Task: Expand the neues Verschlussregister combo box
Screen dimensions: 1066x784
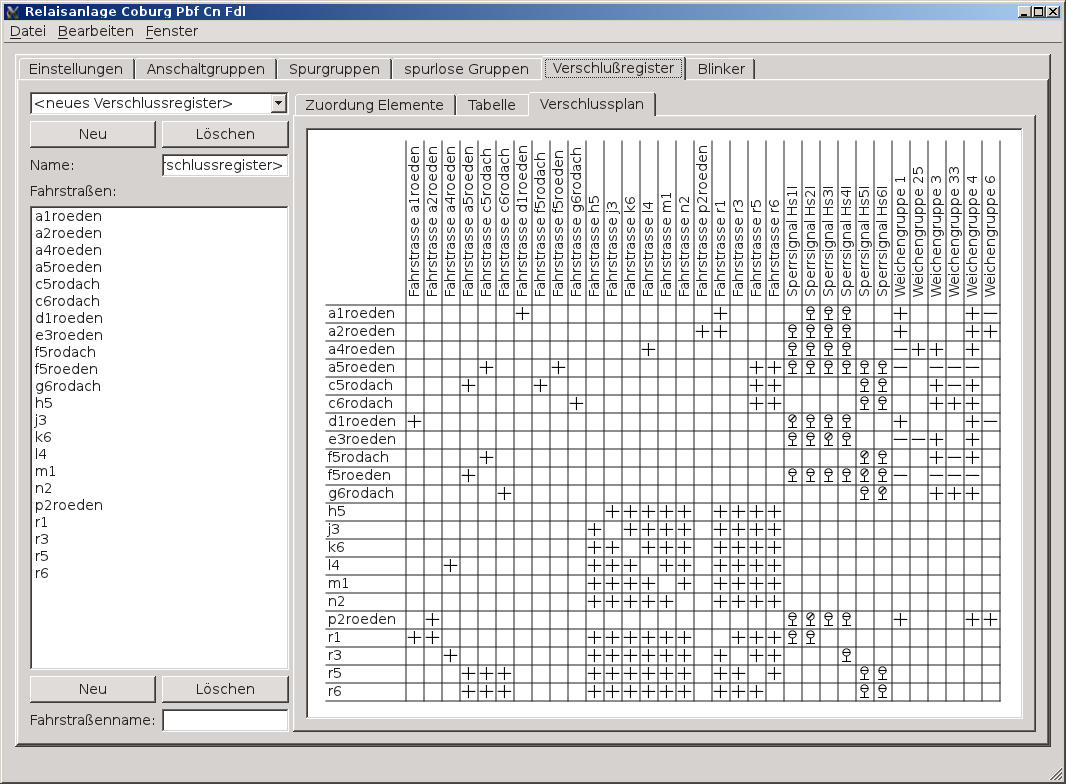Action: [x=278, y=103]
